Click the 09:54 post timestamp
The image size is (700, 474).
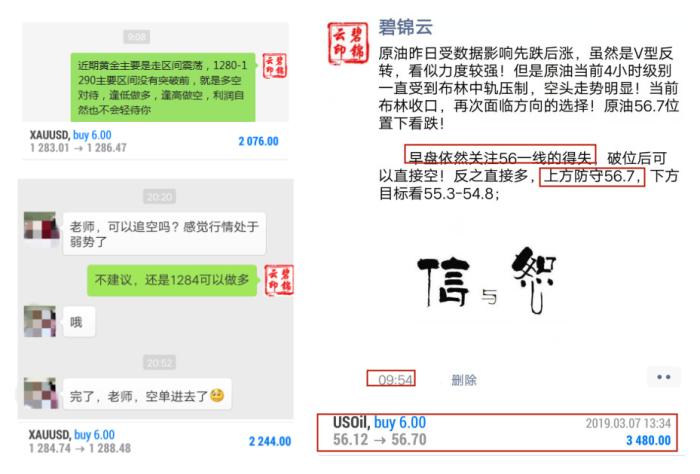(x=395, y=379)
